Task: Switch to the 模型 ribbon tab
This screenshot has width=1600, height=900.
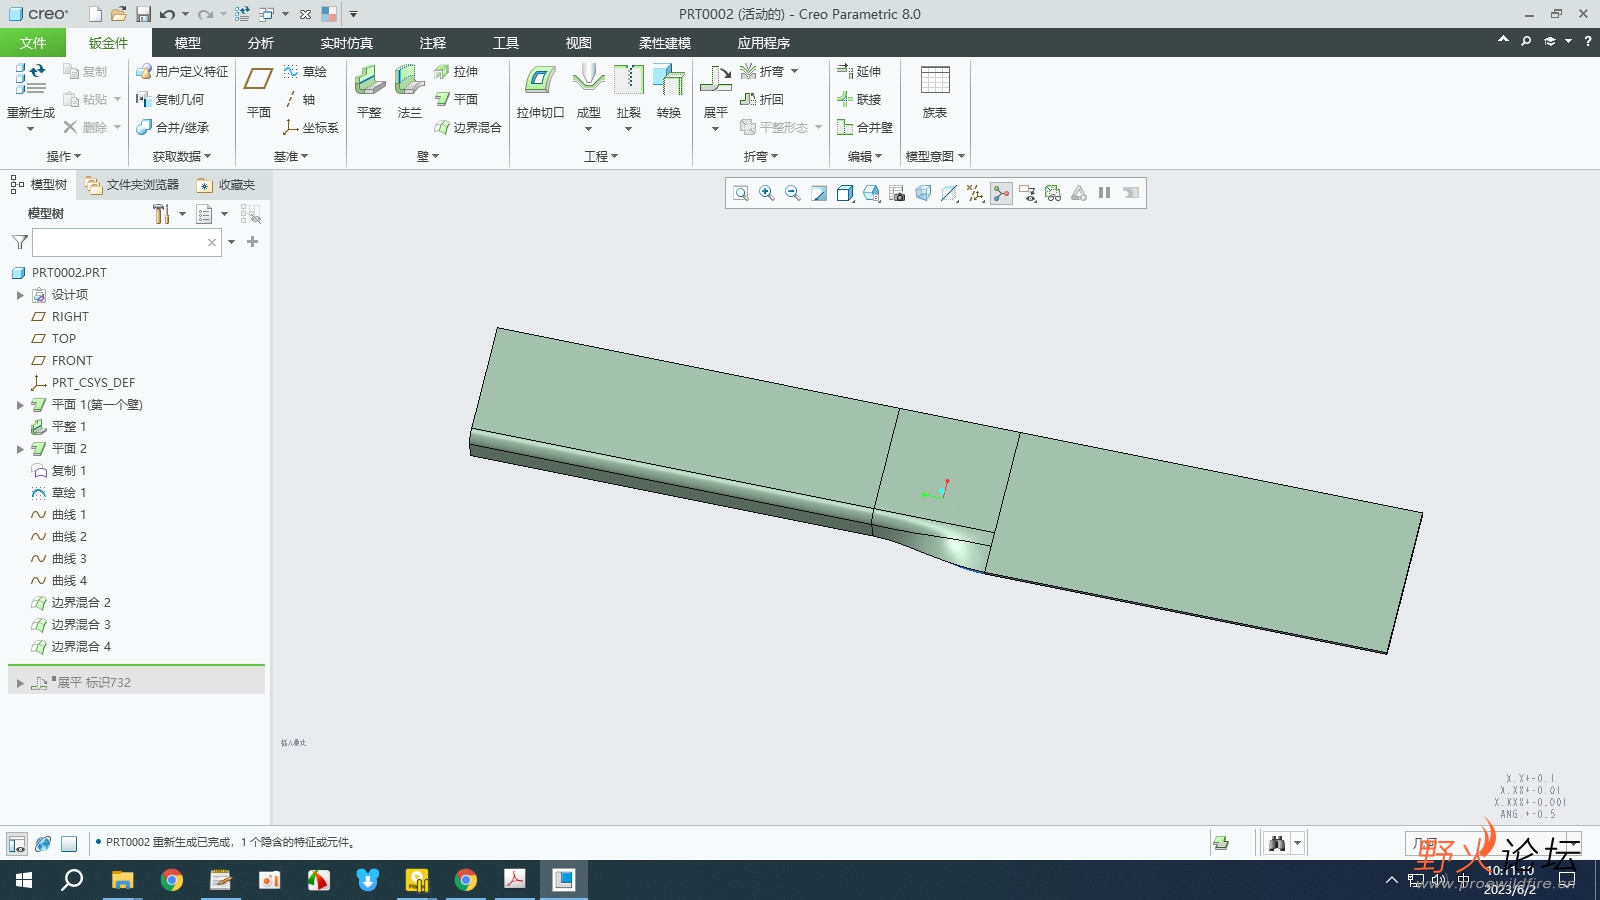Action: point(188,43)
